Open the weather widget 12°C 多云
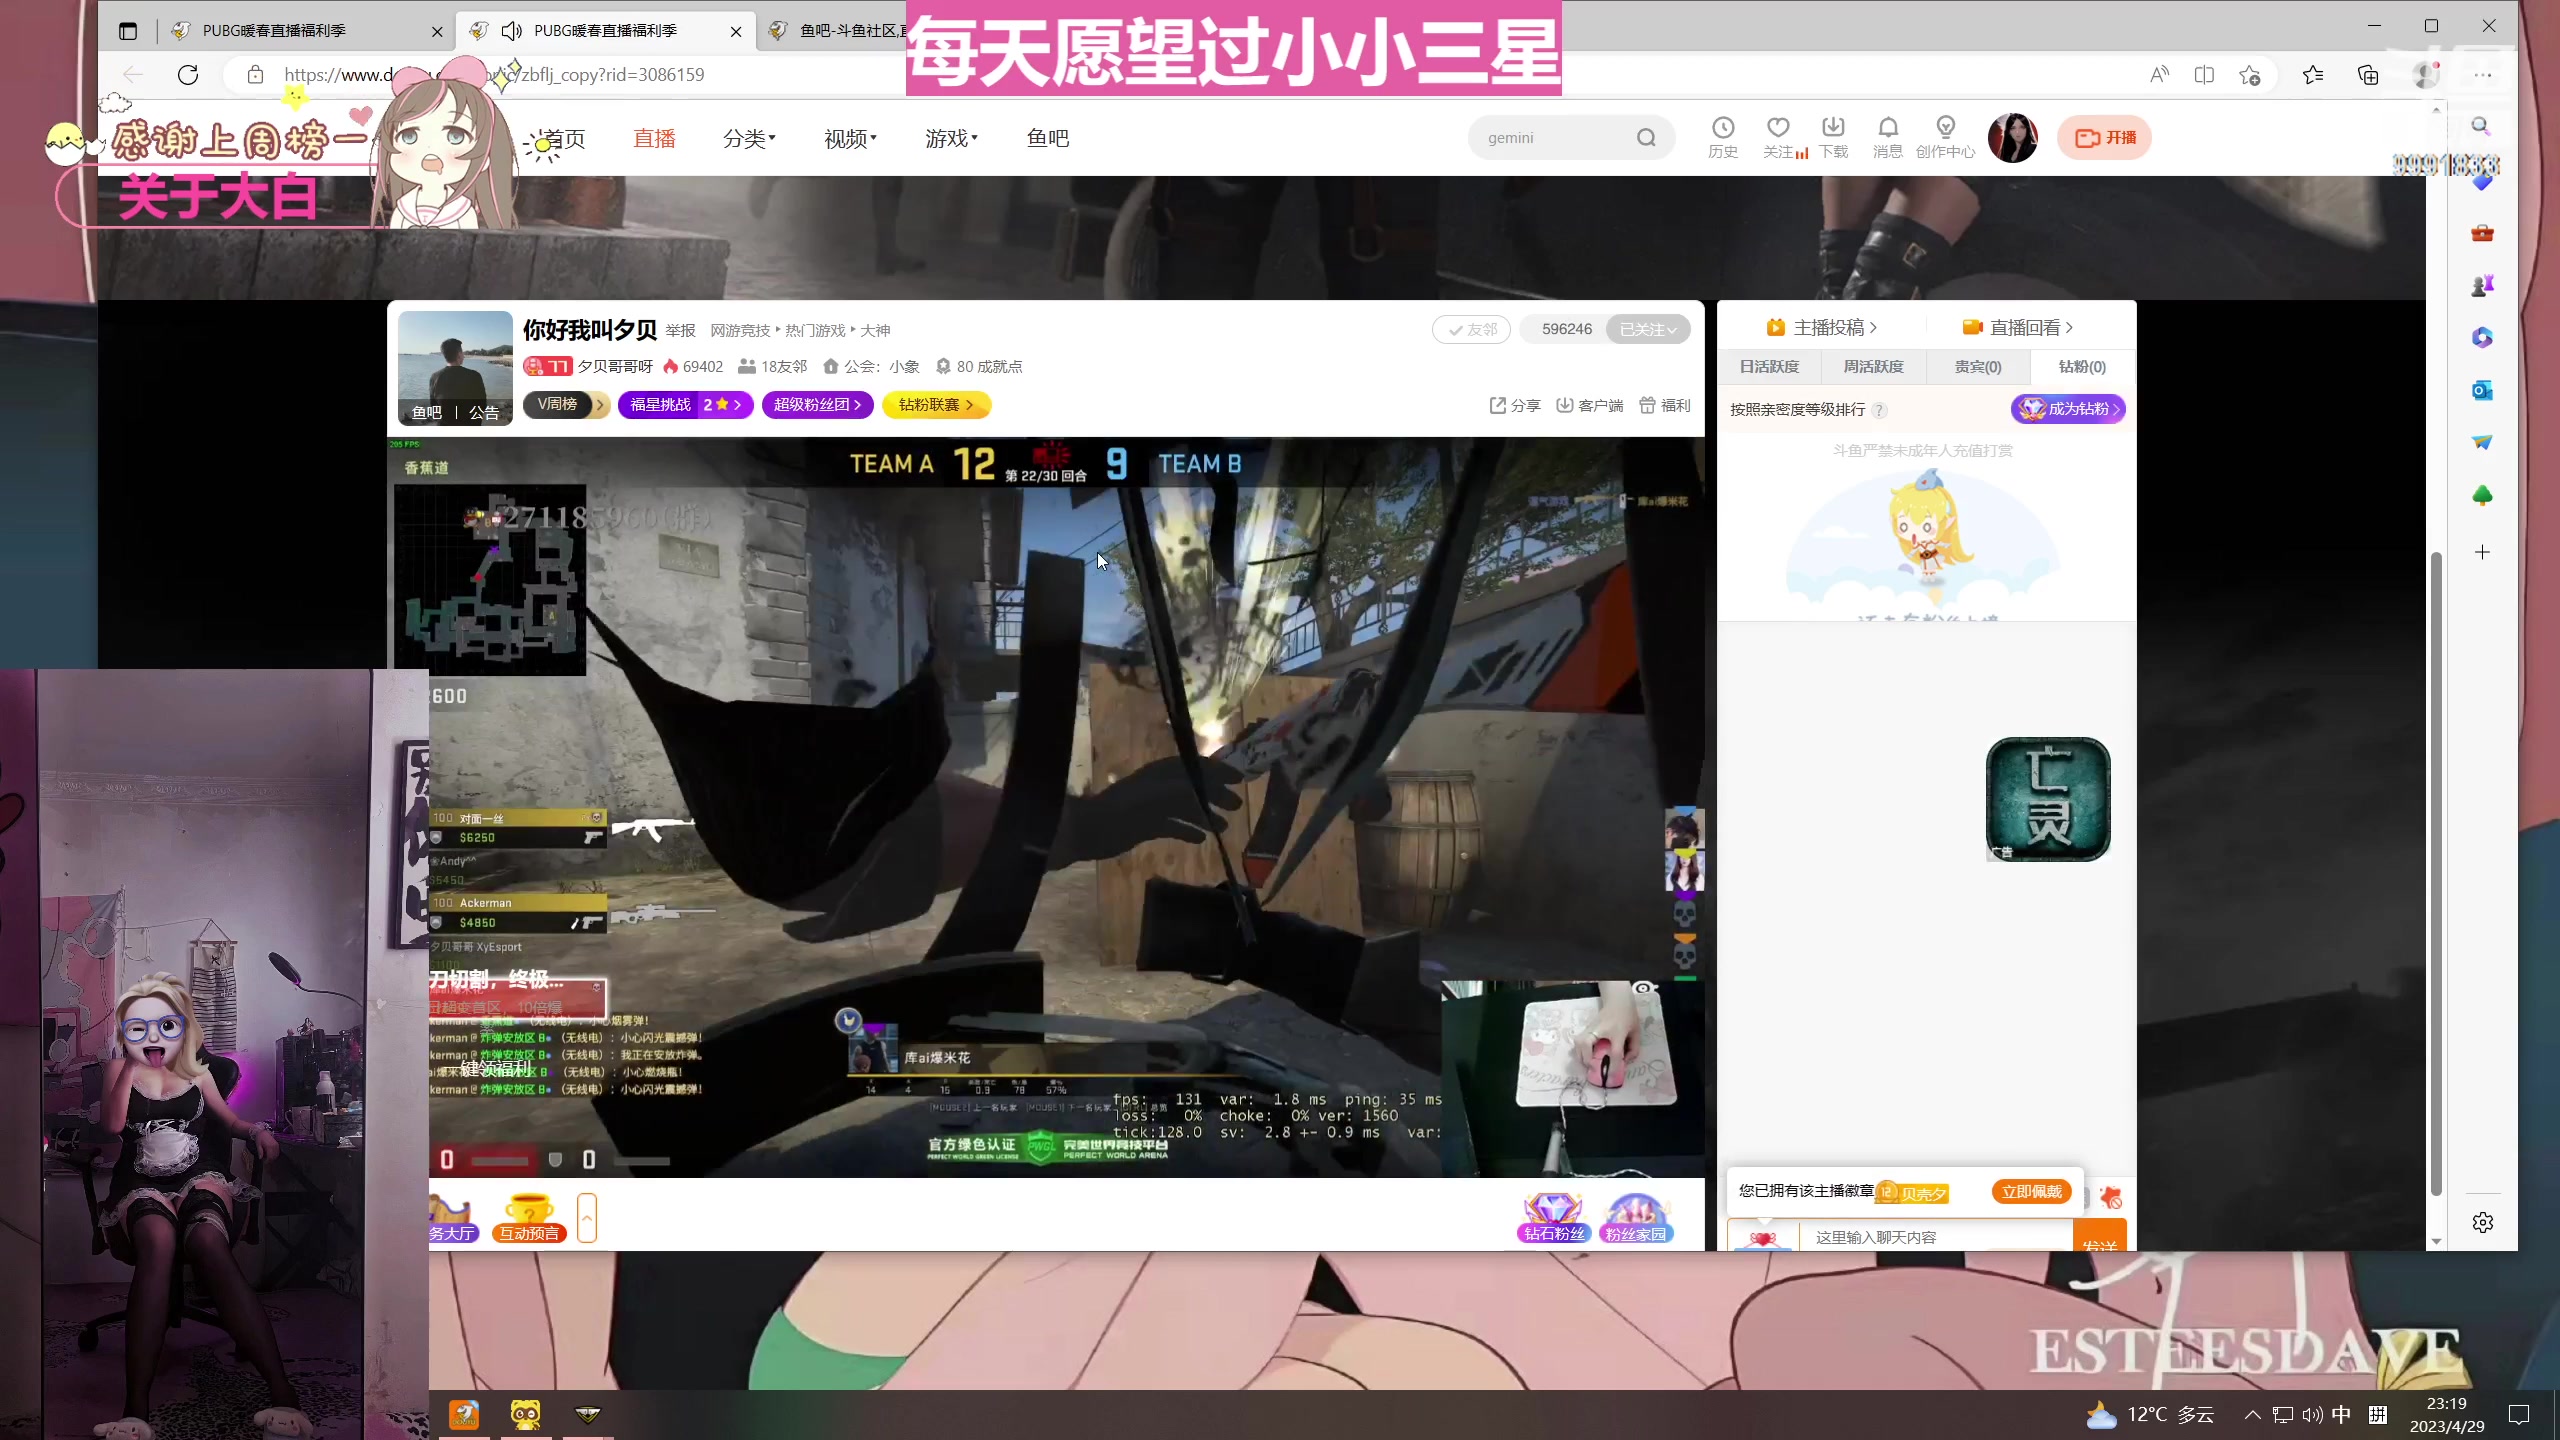The width and height of the screenshot is (2560, 1440). tap(2150, 1414)
